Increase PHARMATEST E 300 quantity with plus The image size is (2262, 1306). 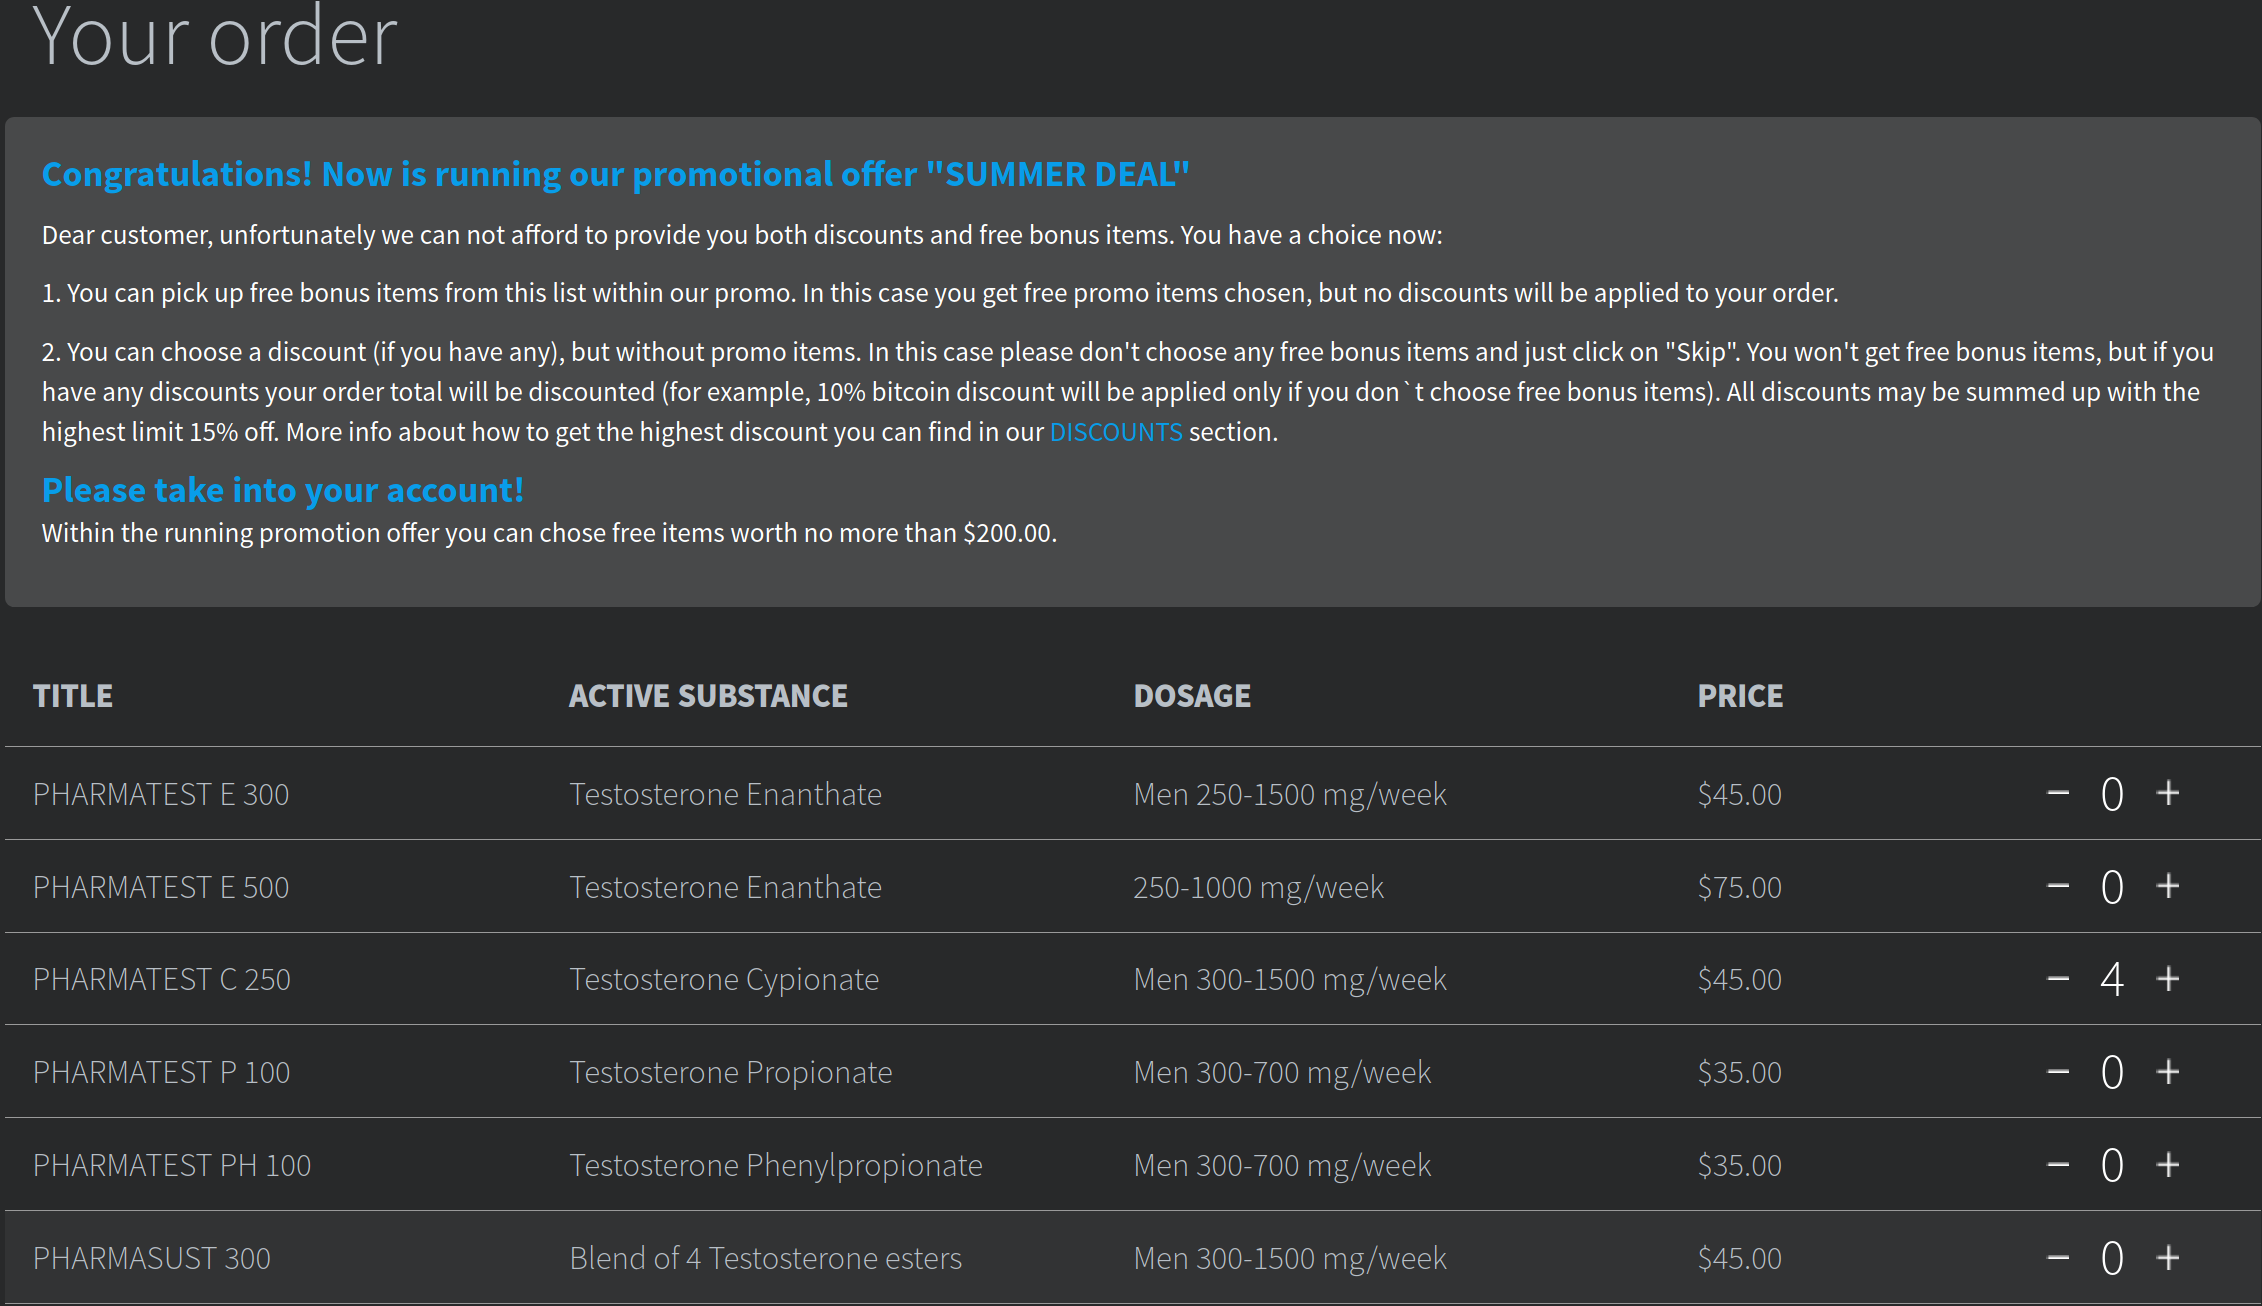[x=2168, y=794]
